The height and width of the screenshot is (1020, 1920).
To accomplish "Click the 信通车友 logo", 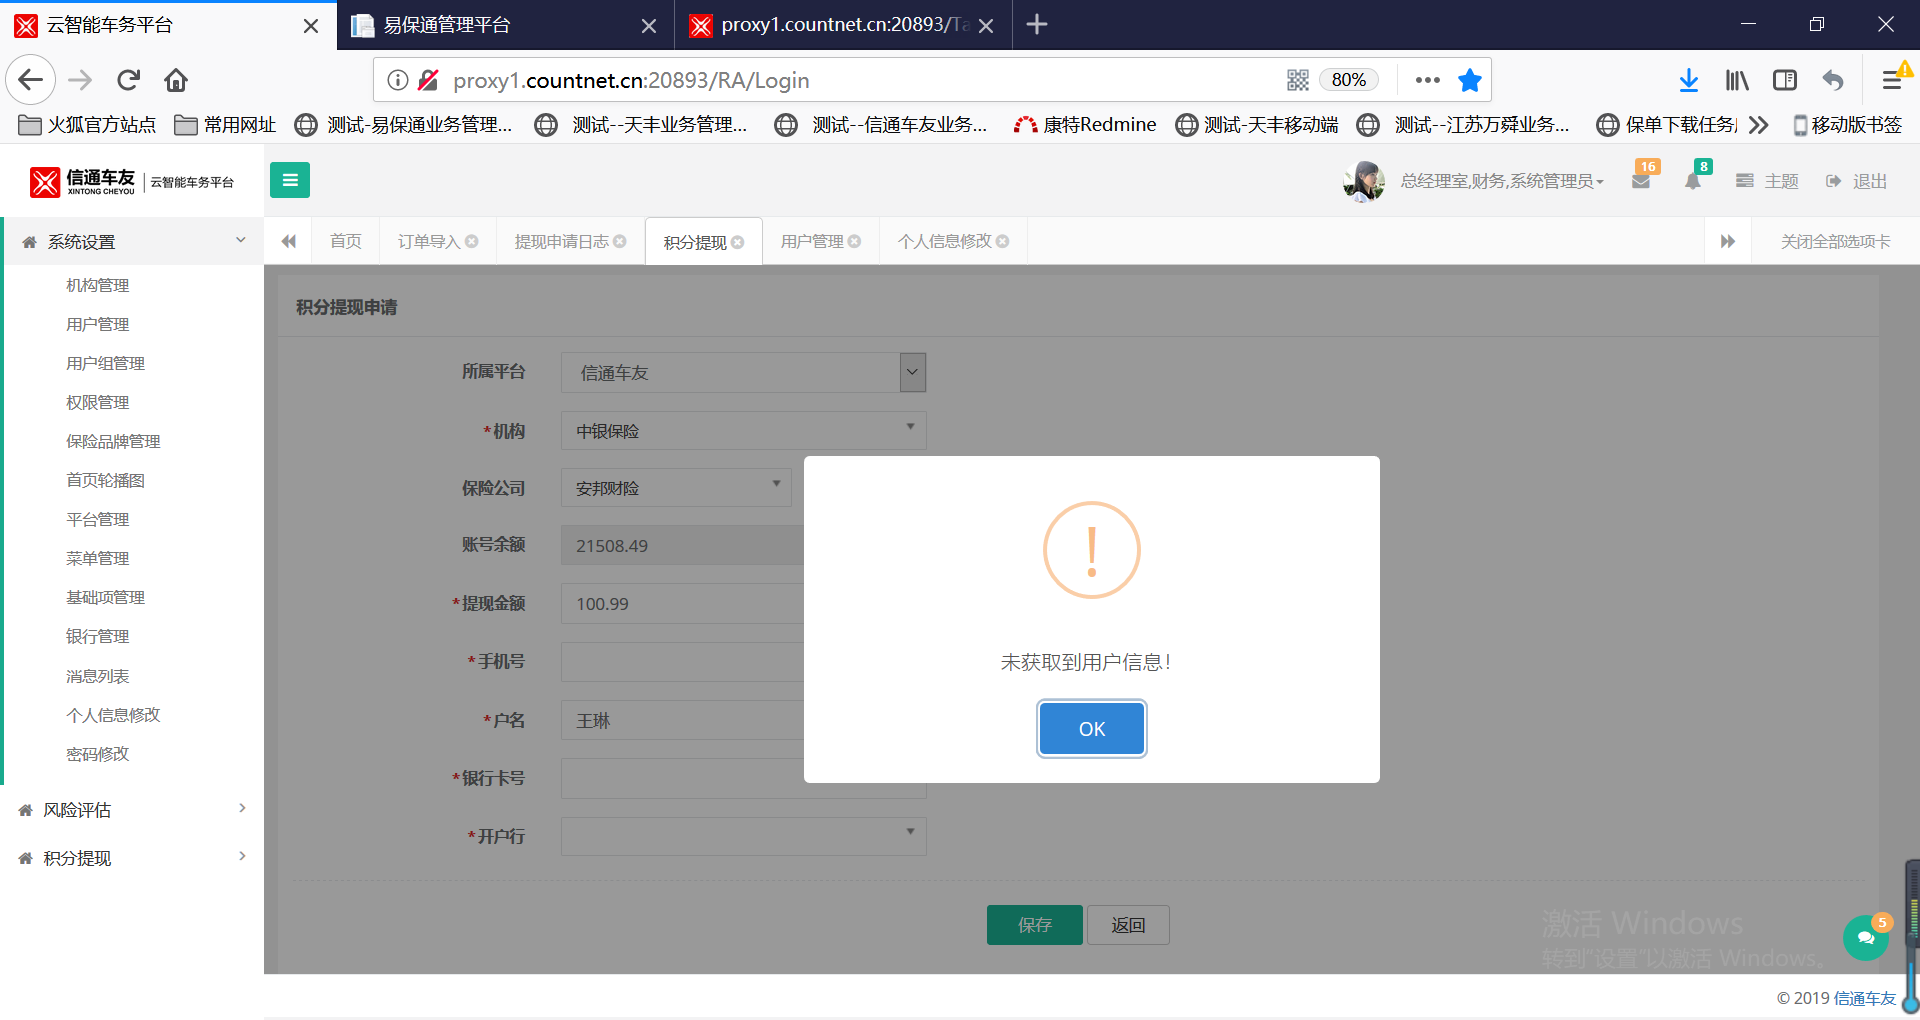I will [132, 181].
